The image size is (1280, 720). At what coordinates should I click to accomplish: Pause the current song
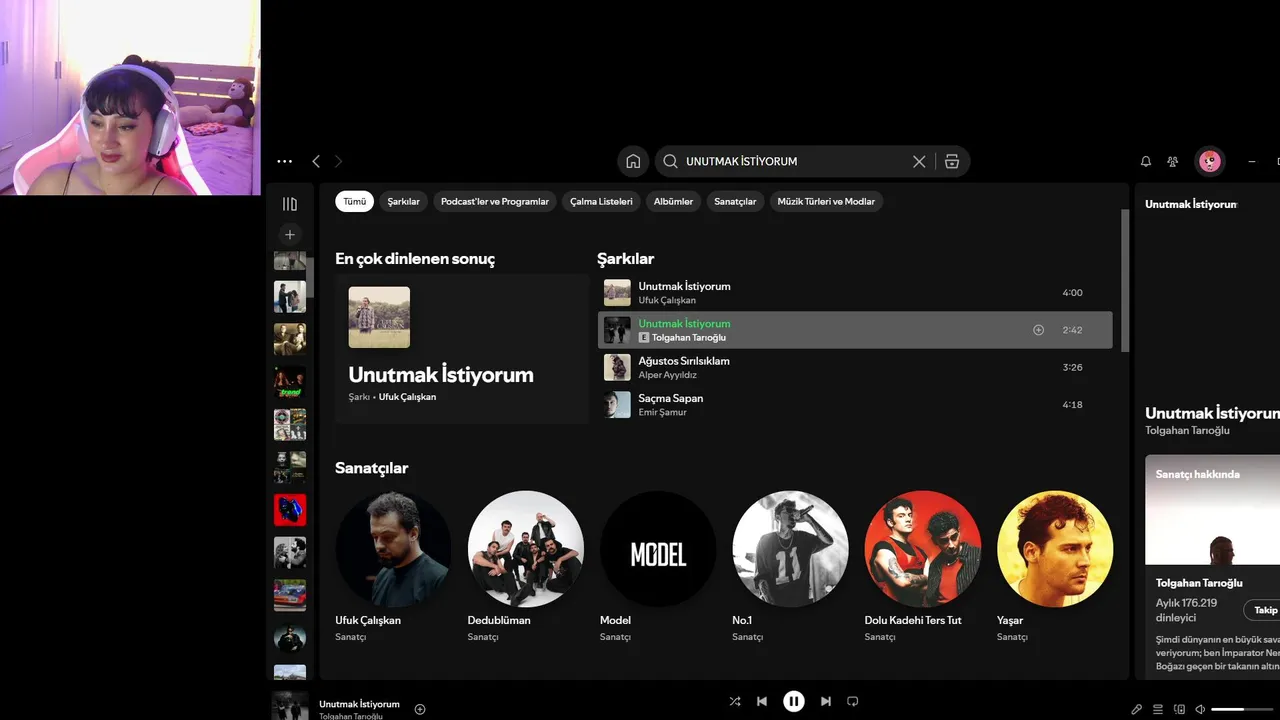coord(794,702)
